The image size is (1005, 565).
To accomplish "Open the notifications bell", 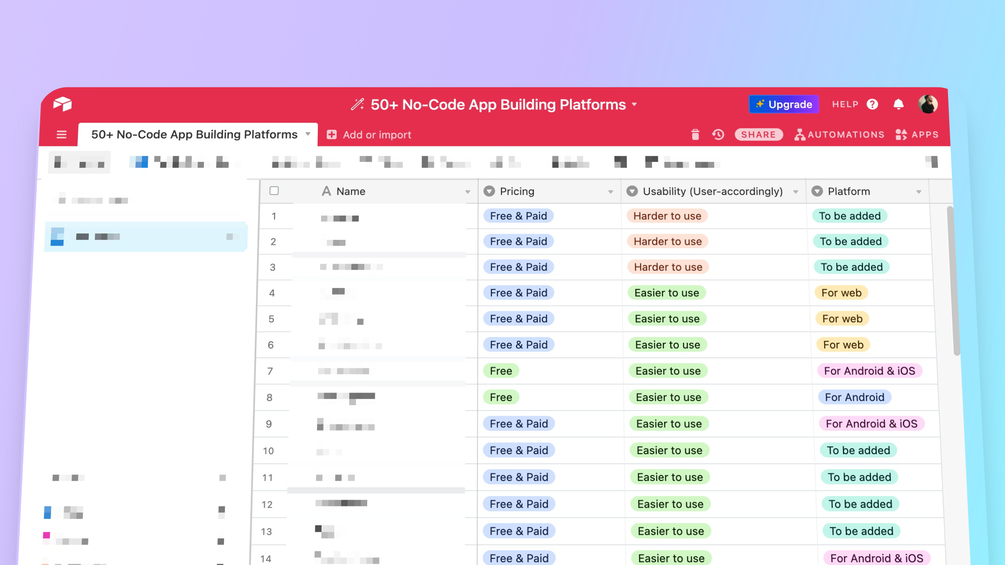I will point(899,104).
